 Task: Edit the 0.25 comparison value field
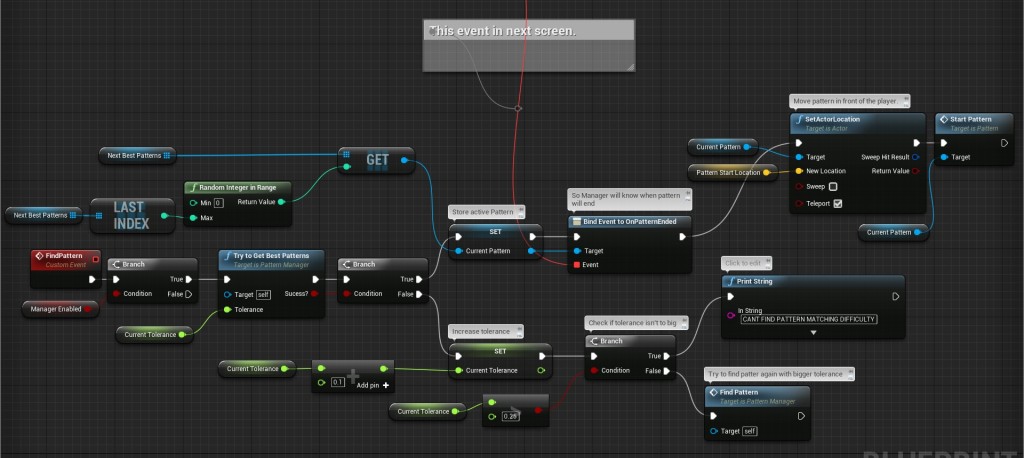(511, 416)
